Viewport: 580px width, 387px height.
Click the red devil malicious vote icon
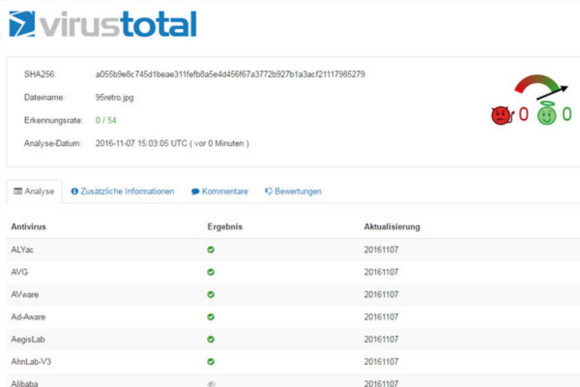502,115
